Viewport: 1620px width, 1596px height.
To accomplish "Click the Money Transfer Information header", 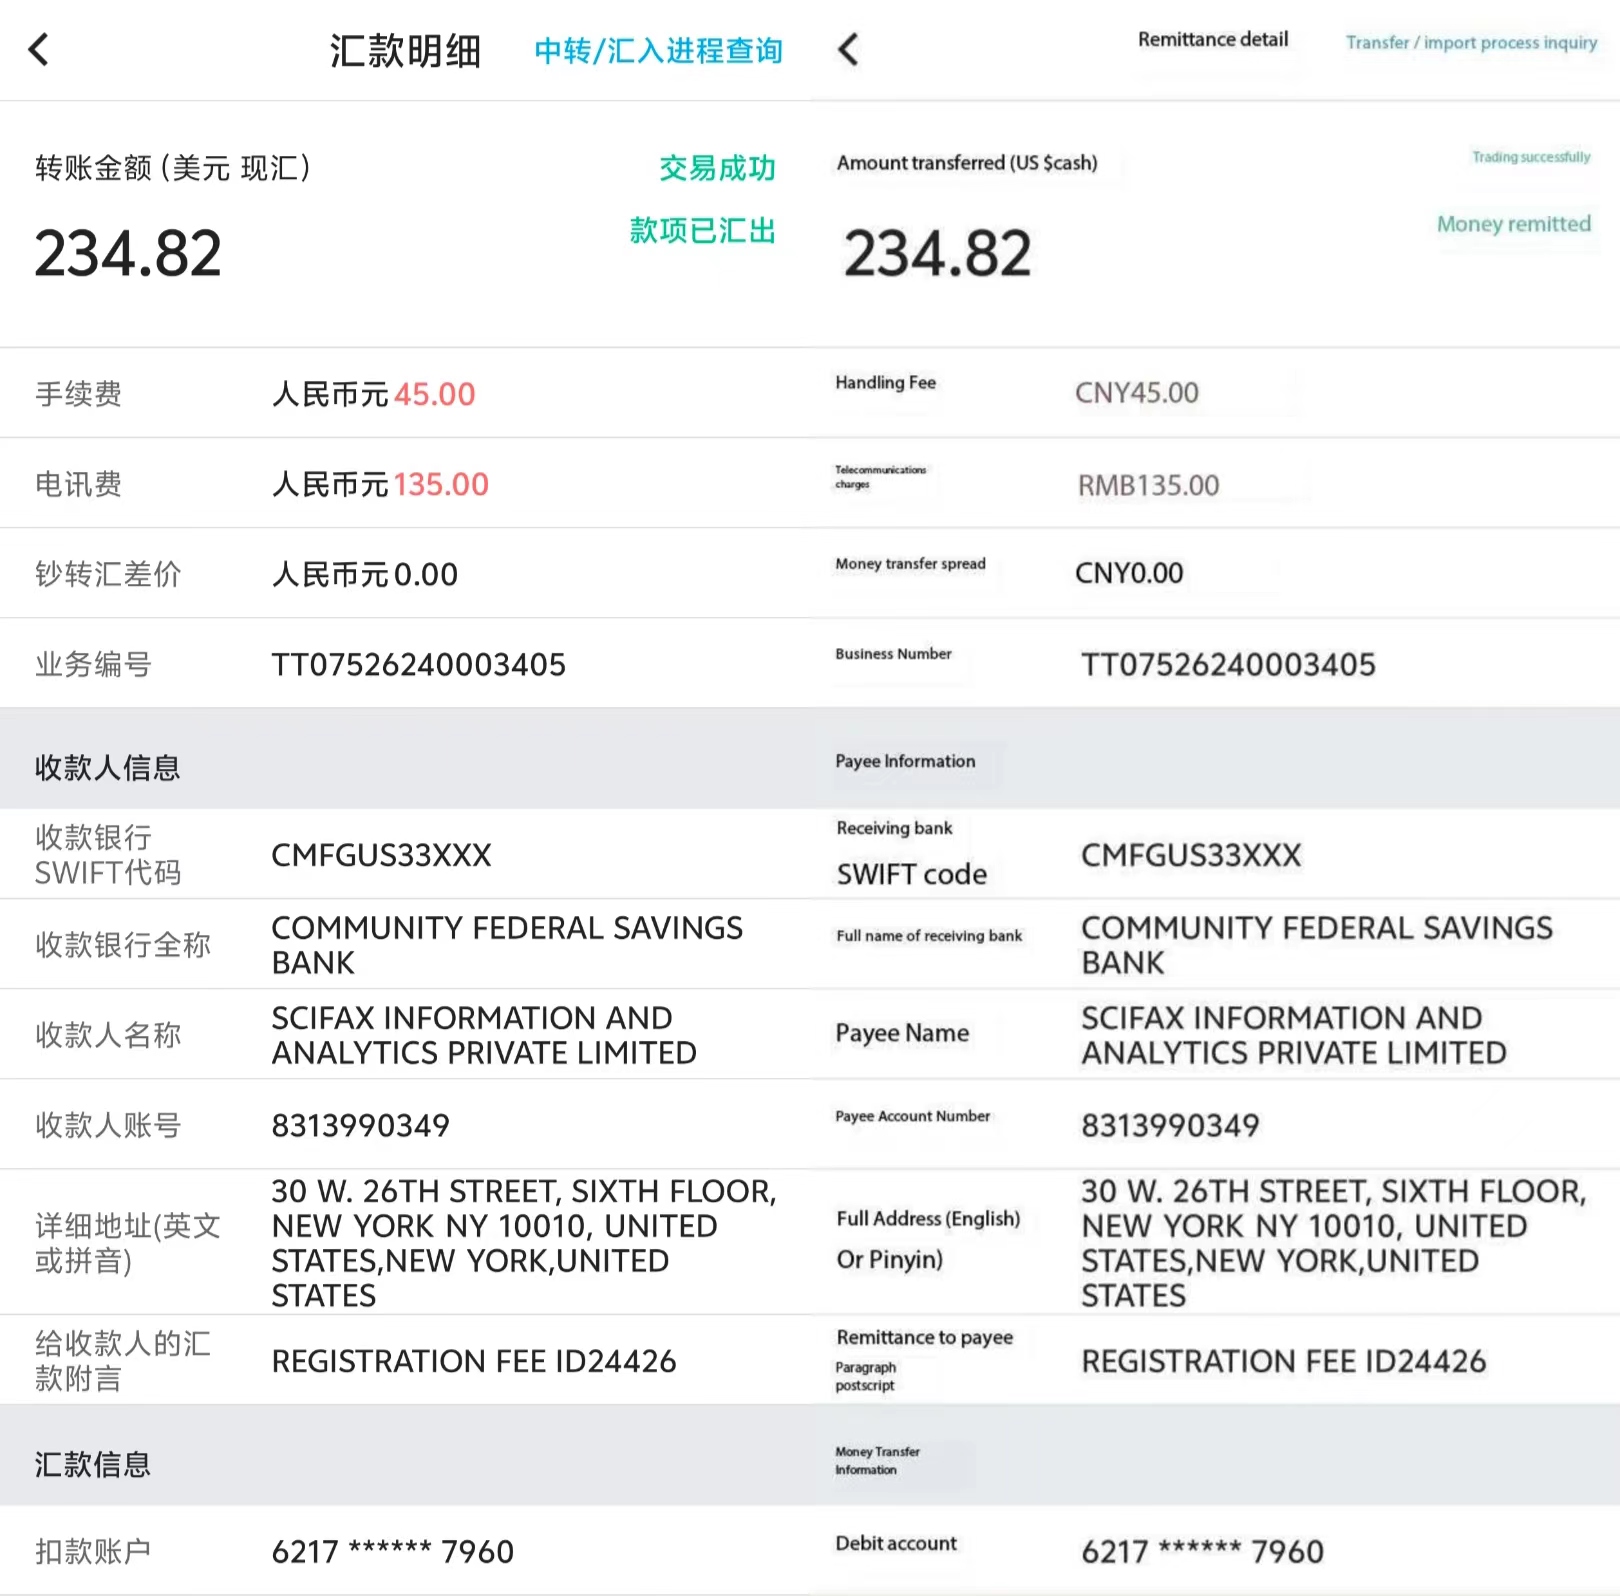I will click(x=877, y=1460).
